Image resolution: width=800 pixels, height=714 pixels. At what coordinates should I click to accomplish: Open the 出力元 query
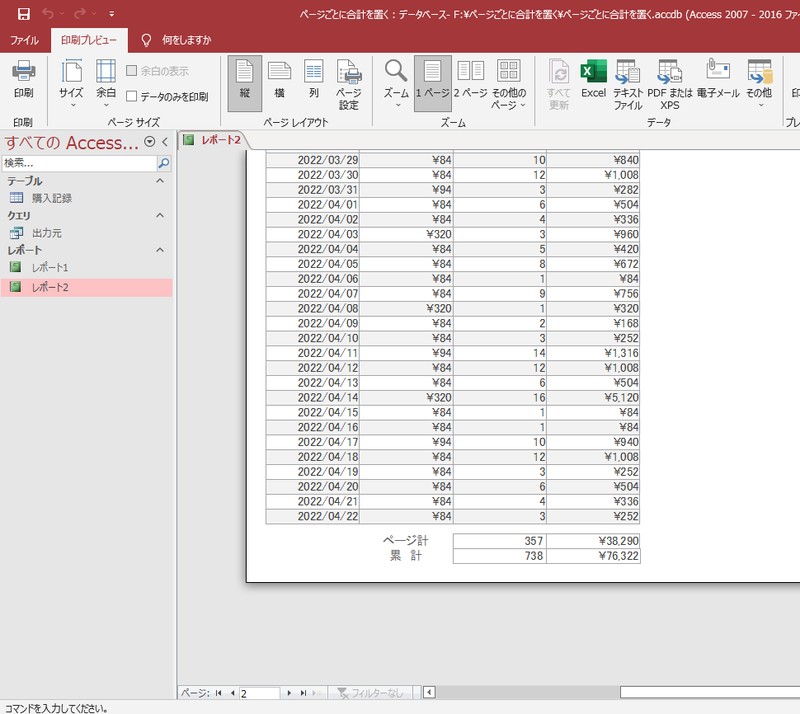(46, 233)
